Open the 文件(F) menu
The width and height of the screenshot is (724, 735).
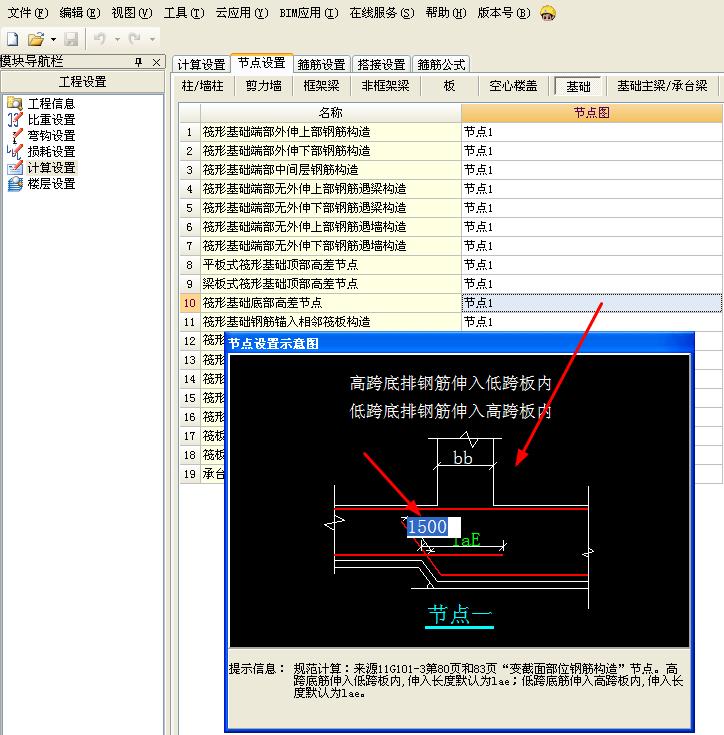(x=28, y=13)
